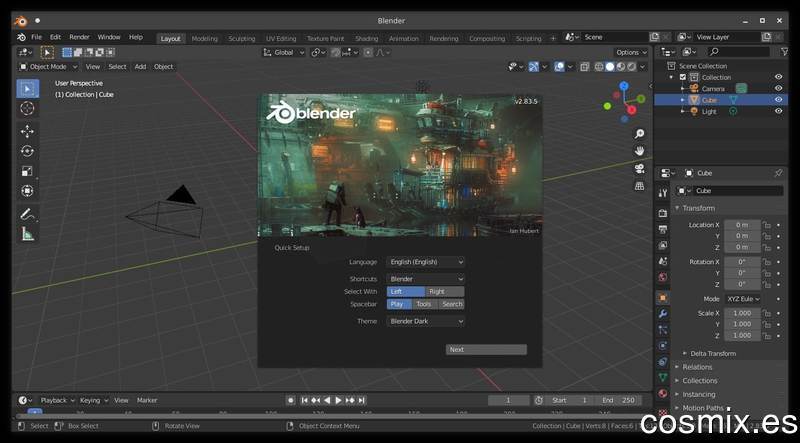Screen dimensions: 800x443
Task: Open the Render properties tab icon
Action: (662, 213)
